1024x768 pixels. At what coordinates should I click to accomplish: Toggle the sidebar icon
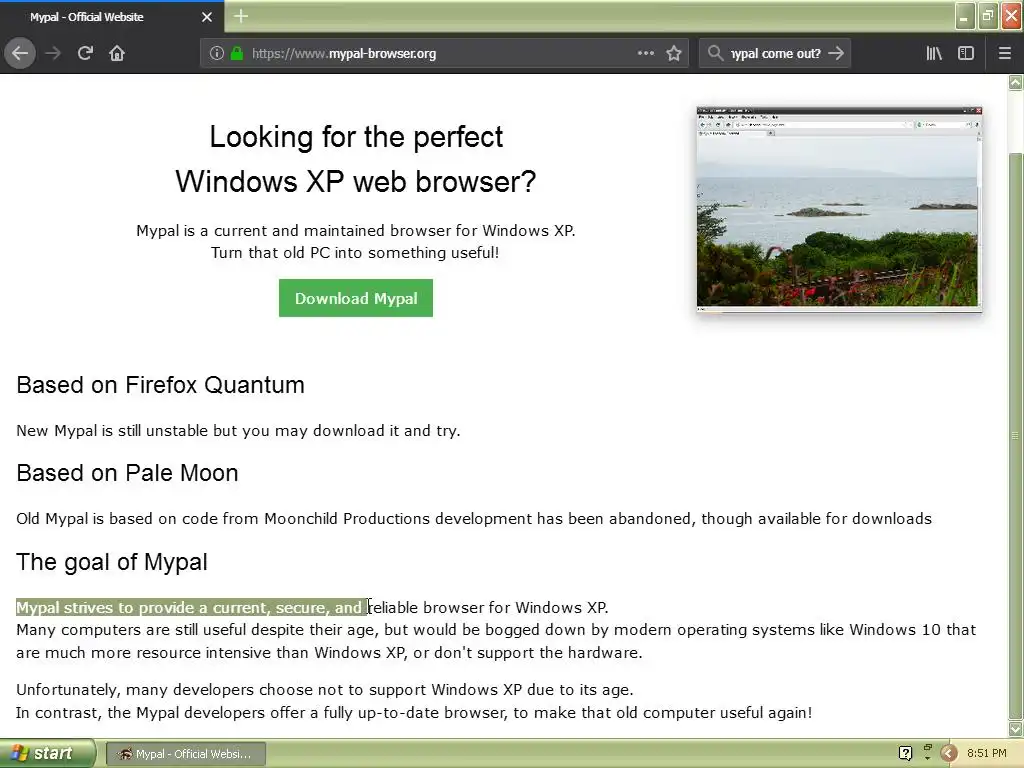point(966,53)
